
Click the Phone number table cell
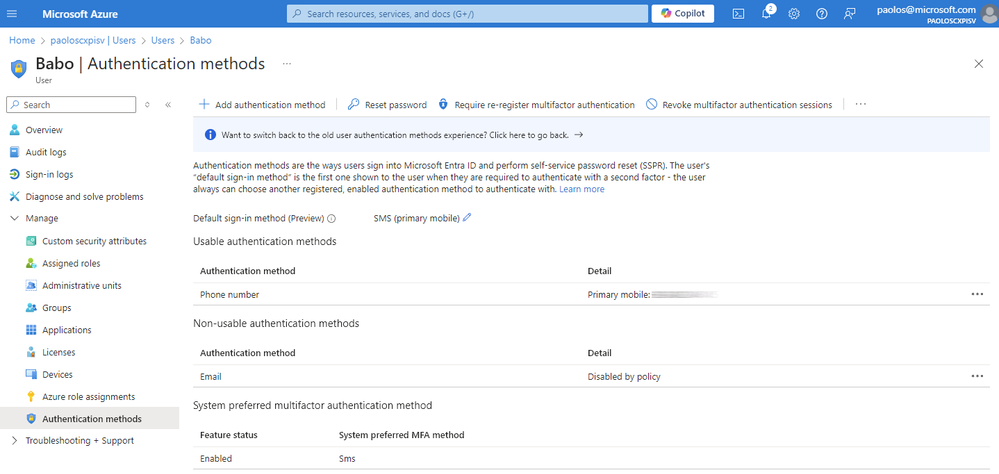(x=229, y=294)
